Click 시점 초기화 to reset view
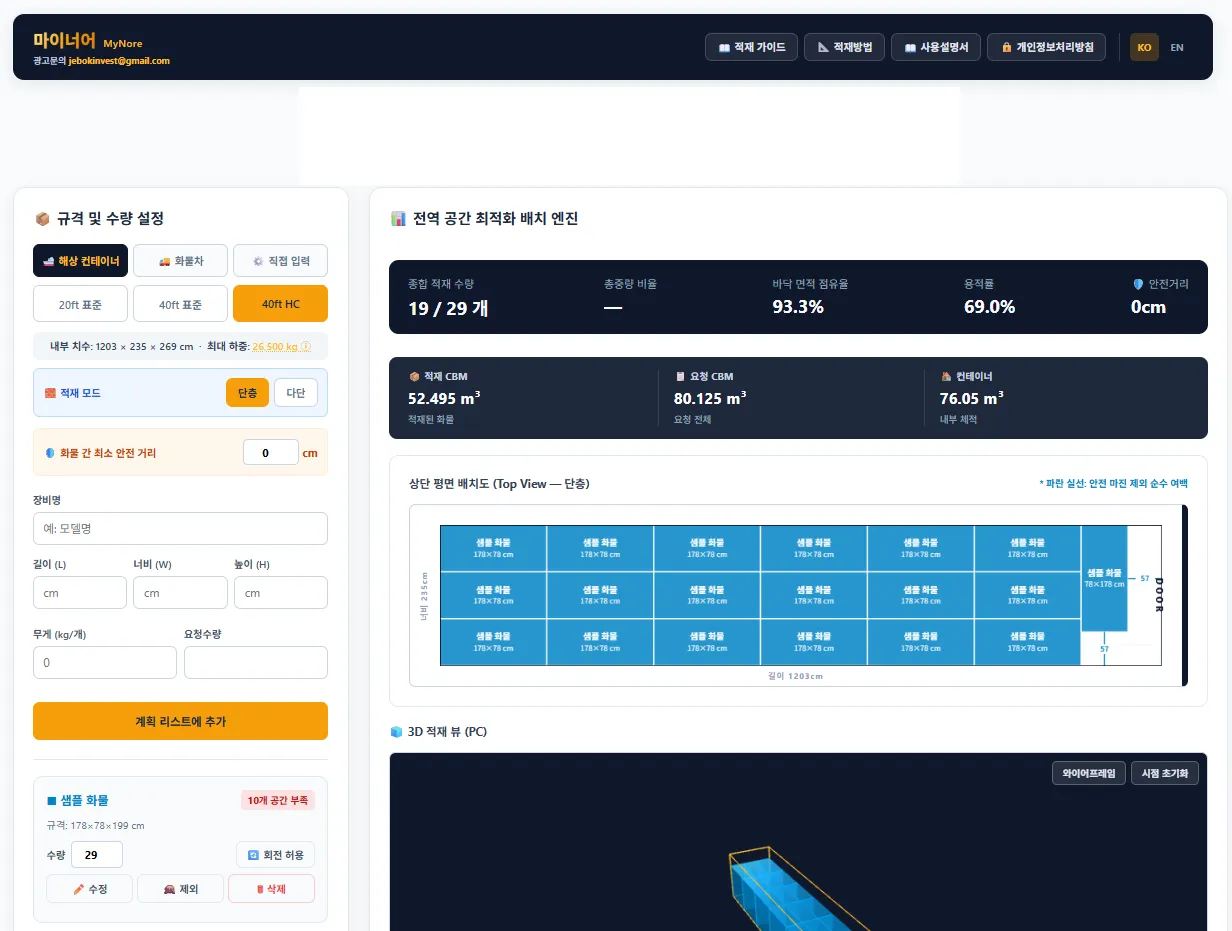Screen dimensions: 1232x931 click(x=1165, y=773)
